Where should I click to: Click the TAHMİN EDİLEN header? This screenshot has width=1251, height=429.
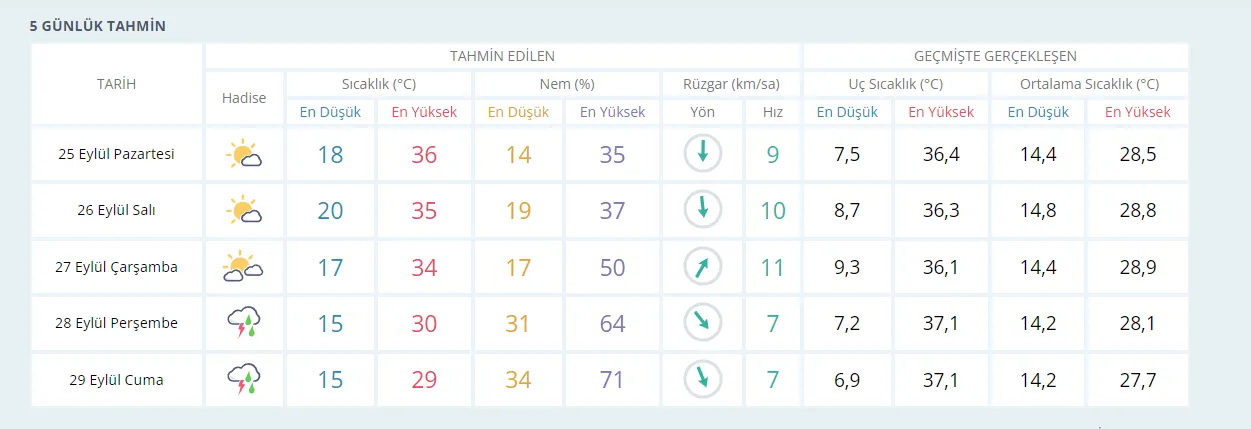(502, 56)
